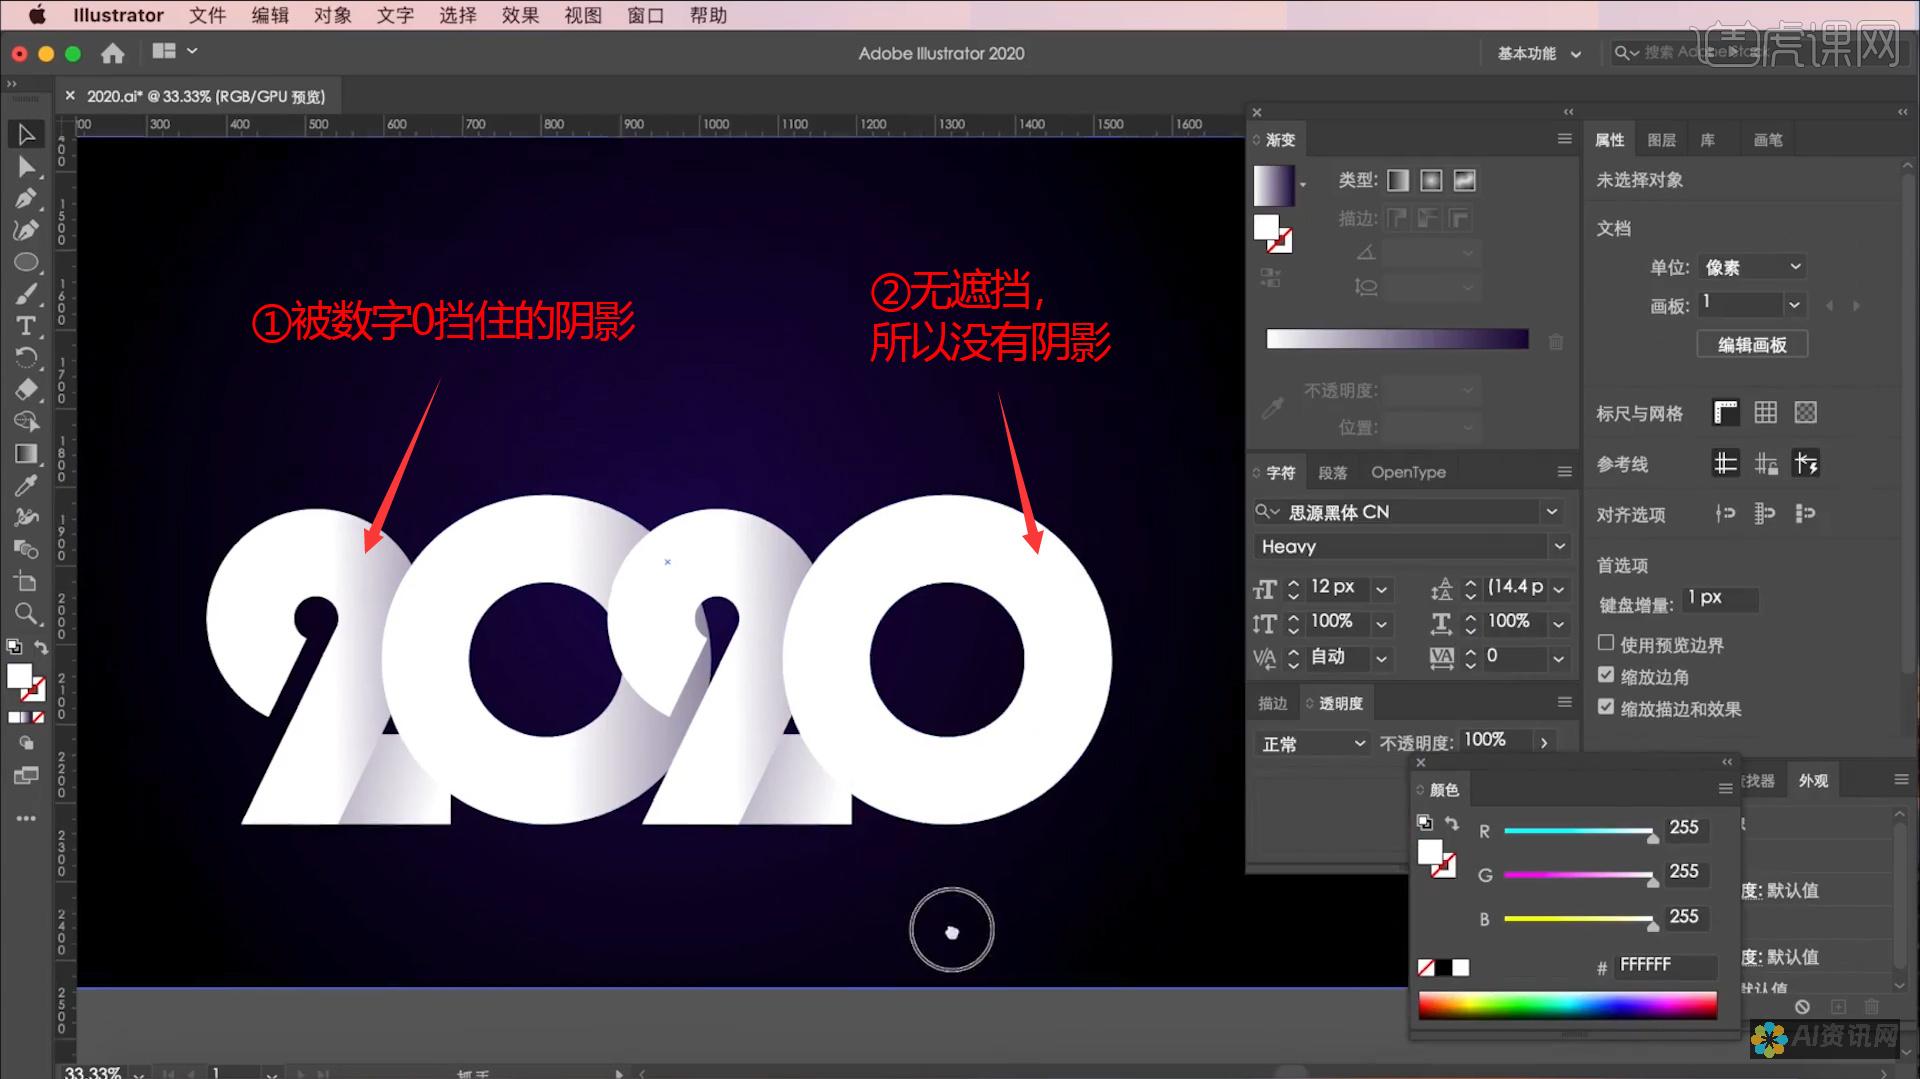Open the 窗口 menu

645,15
